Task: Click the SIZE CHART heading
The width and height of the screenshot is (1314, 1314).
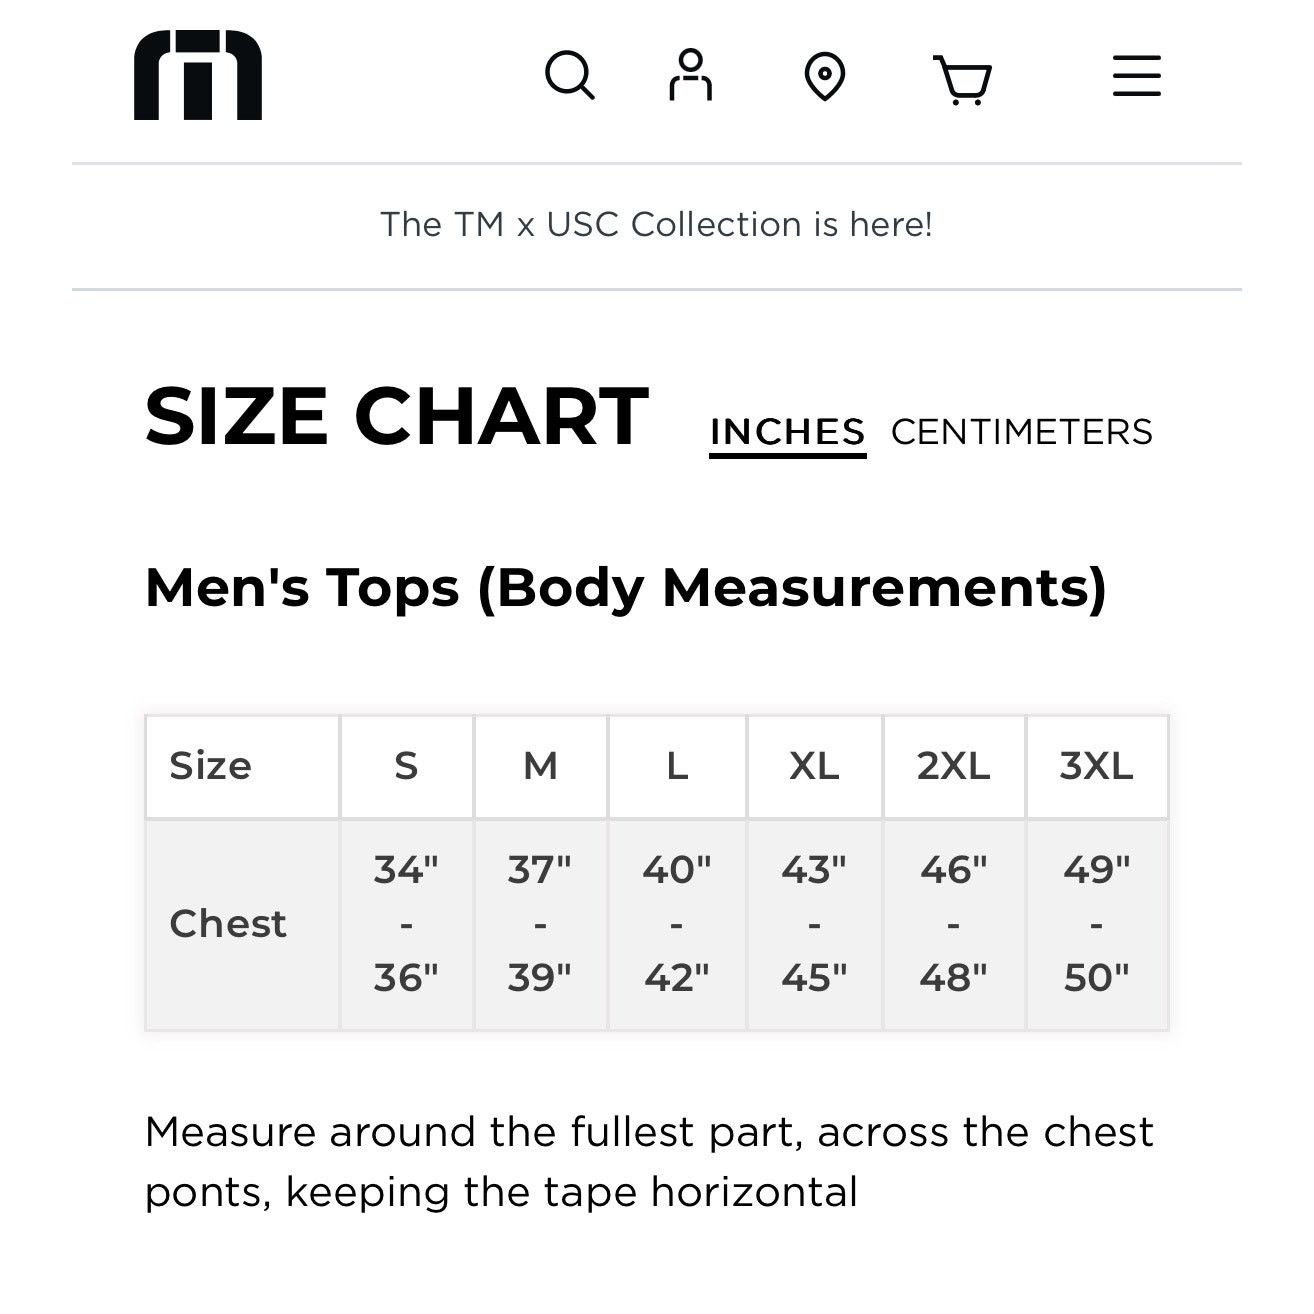Action: [397, 417]
